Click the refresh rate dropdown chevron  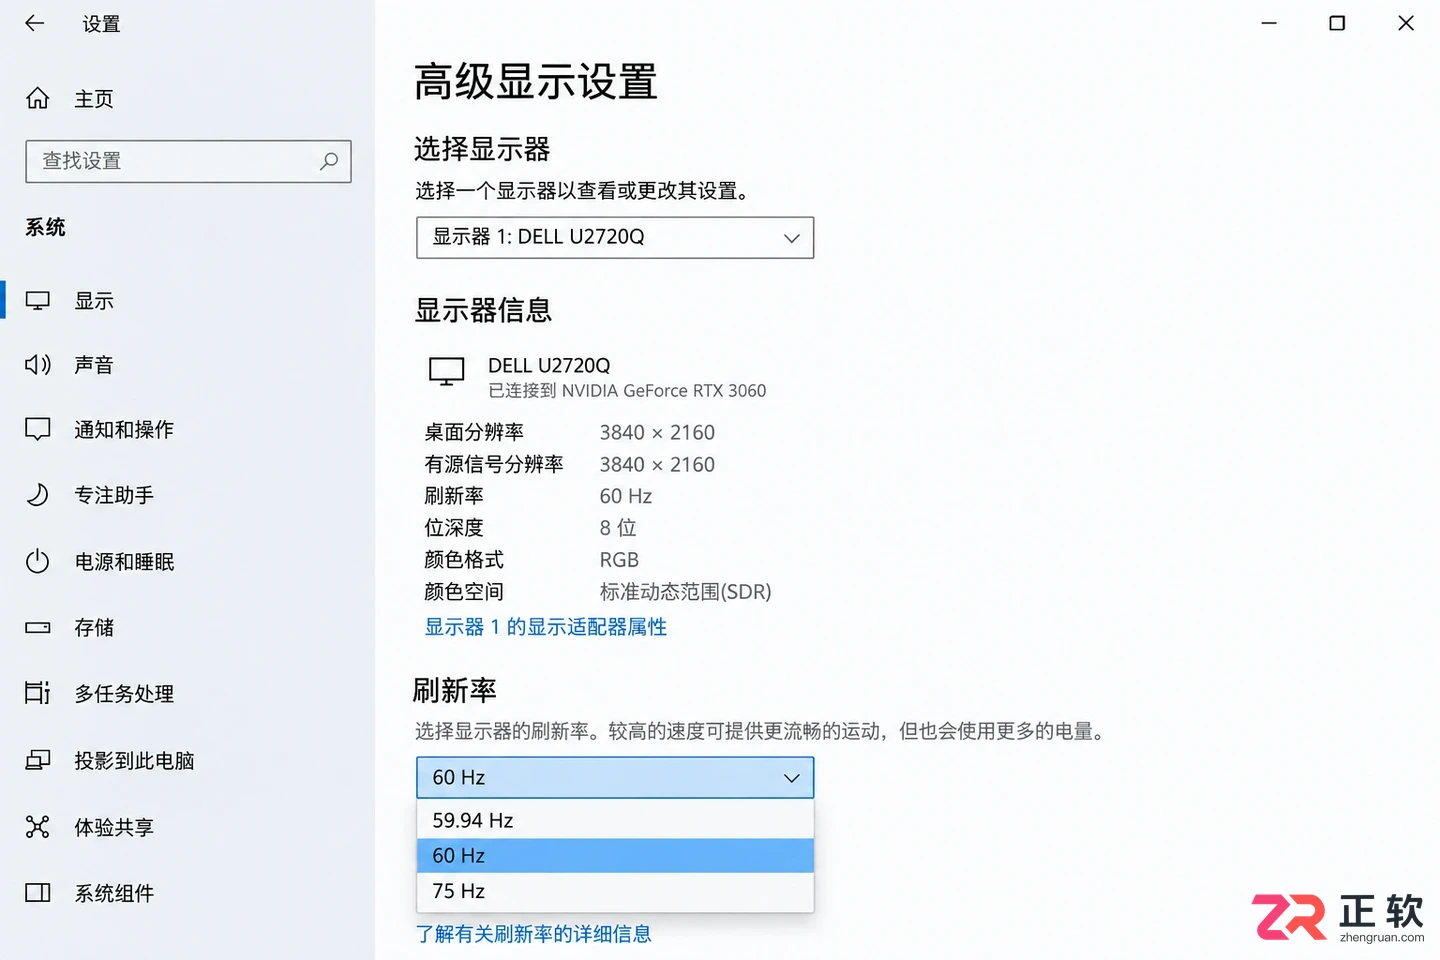click(x=792, y=778)
